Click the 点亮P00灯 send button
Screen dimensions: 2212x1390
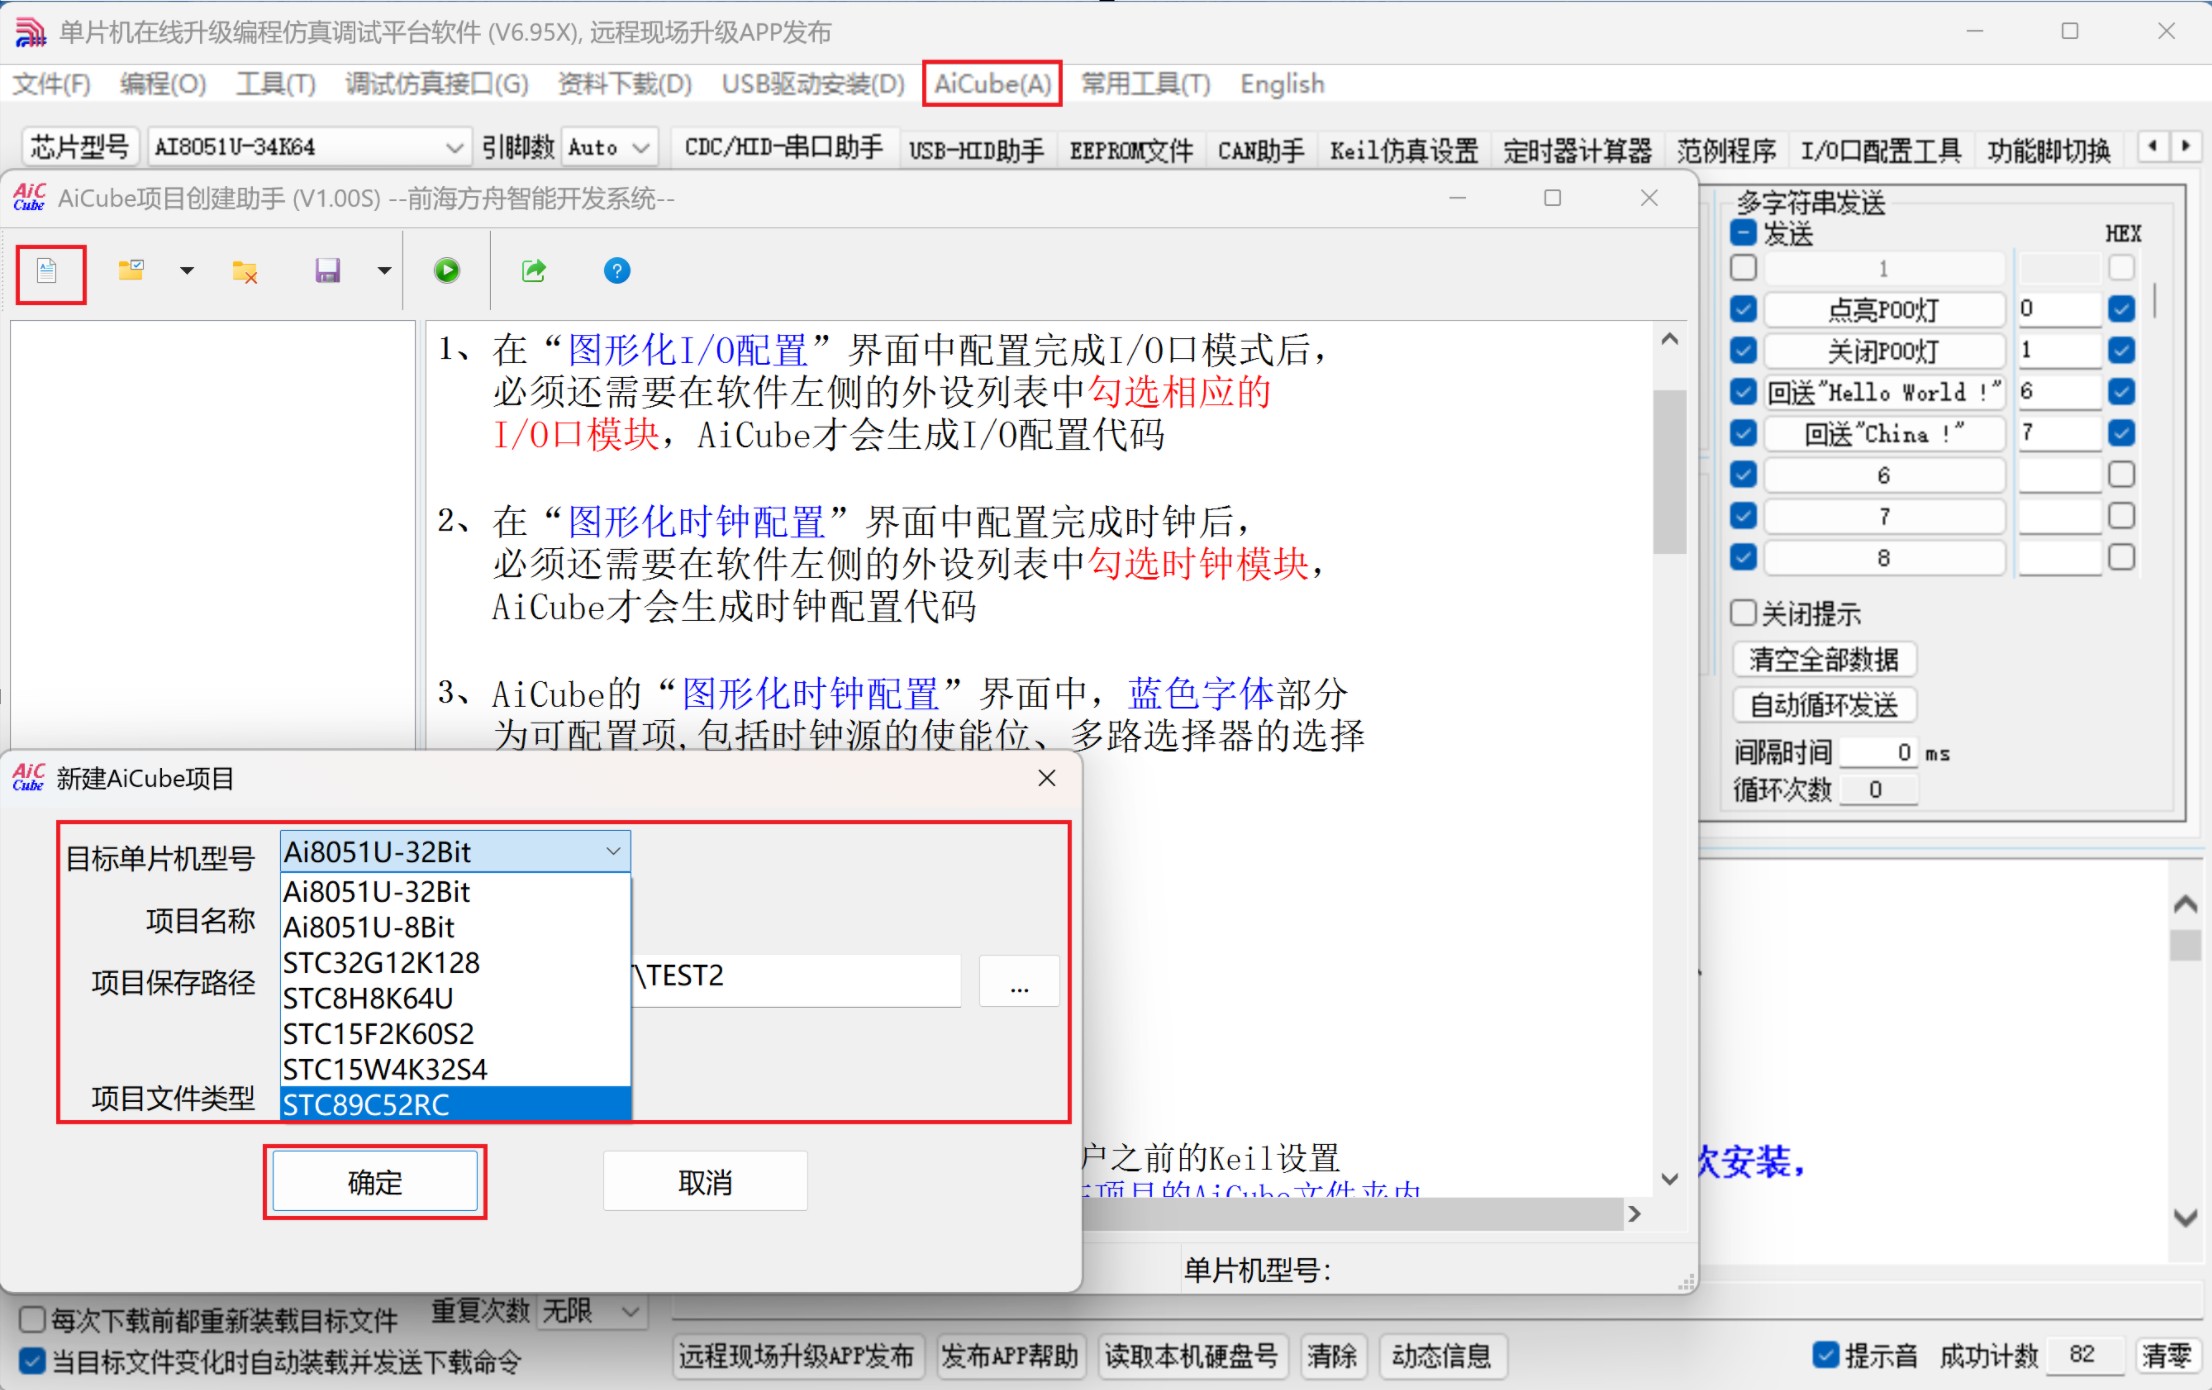click(x=1884, y=310)
